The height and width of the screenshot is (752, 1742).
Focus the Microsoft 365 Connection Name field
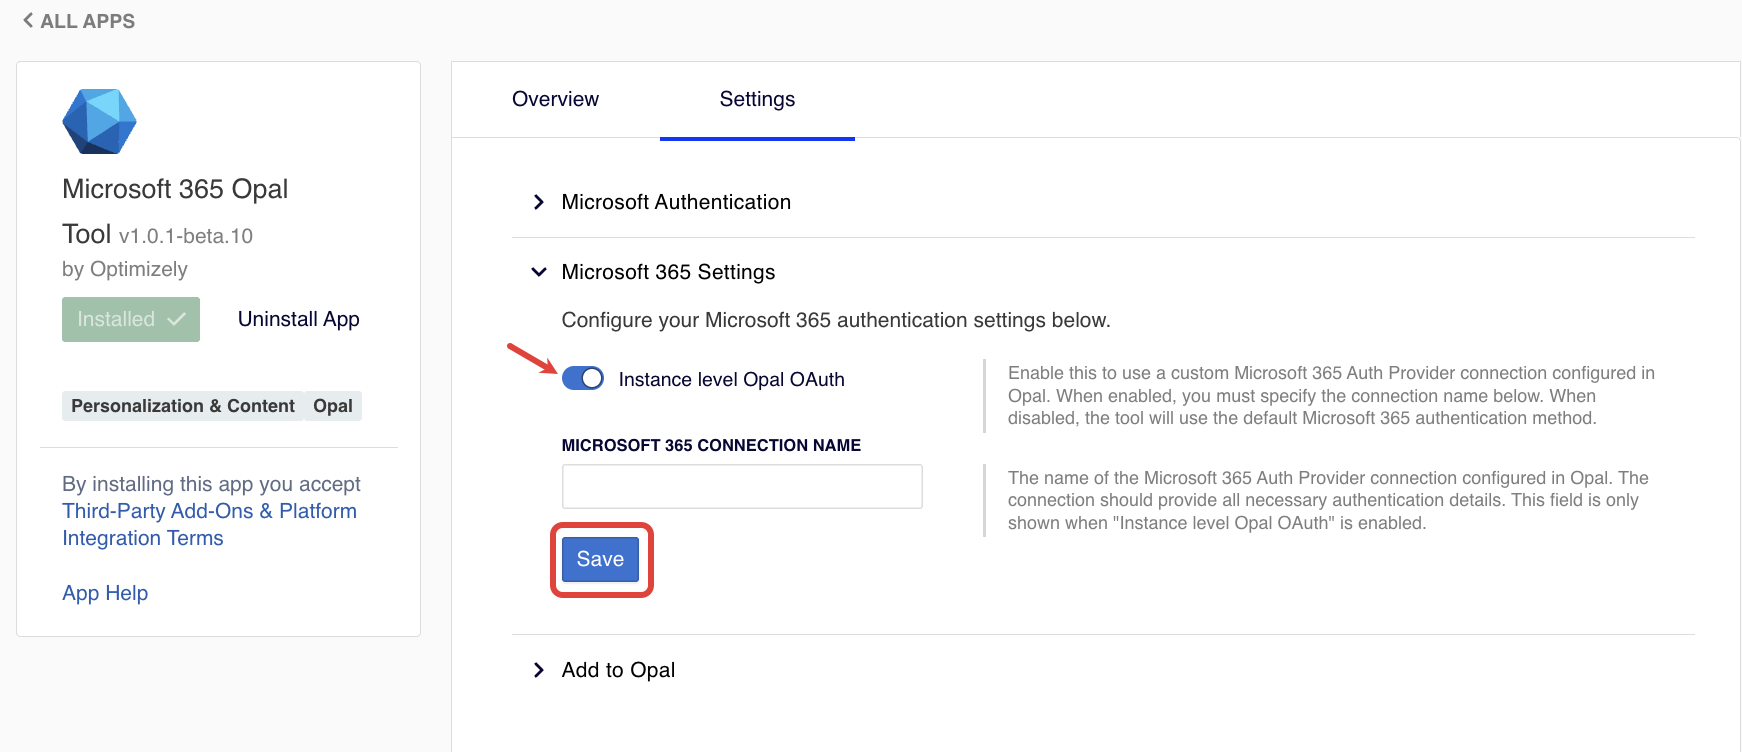[x=741, y=486]
